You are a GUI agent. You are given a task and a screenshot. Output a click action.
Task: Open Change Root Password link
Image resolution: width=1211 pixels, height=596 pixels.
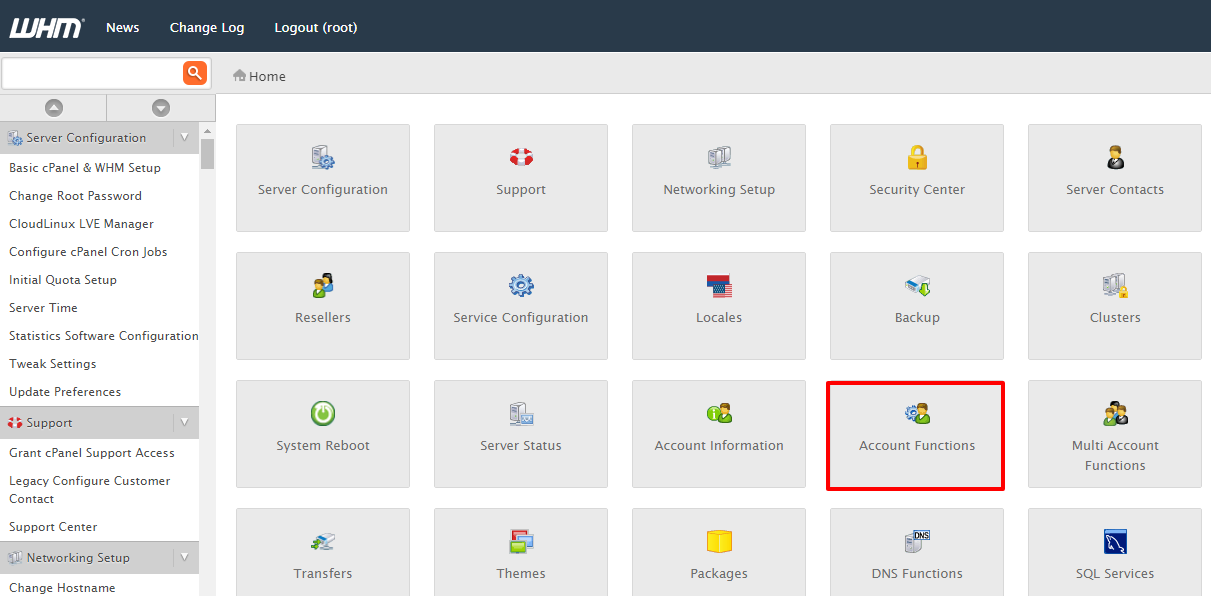pos(75,196)
